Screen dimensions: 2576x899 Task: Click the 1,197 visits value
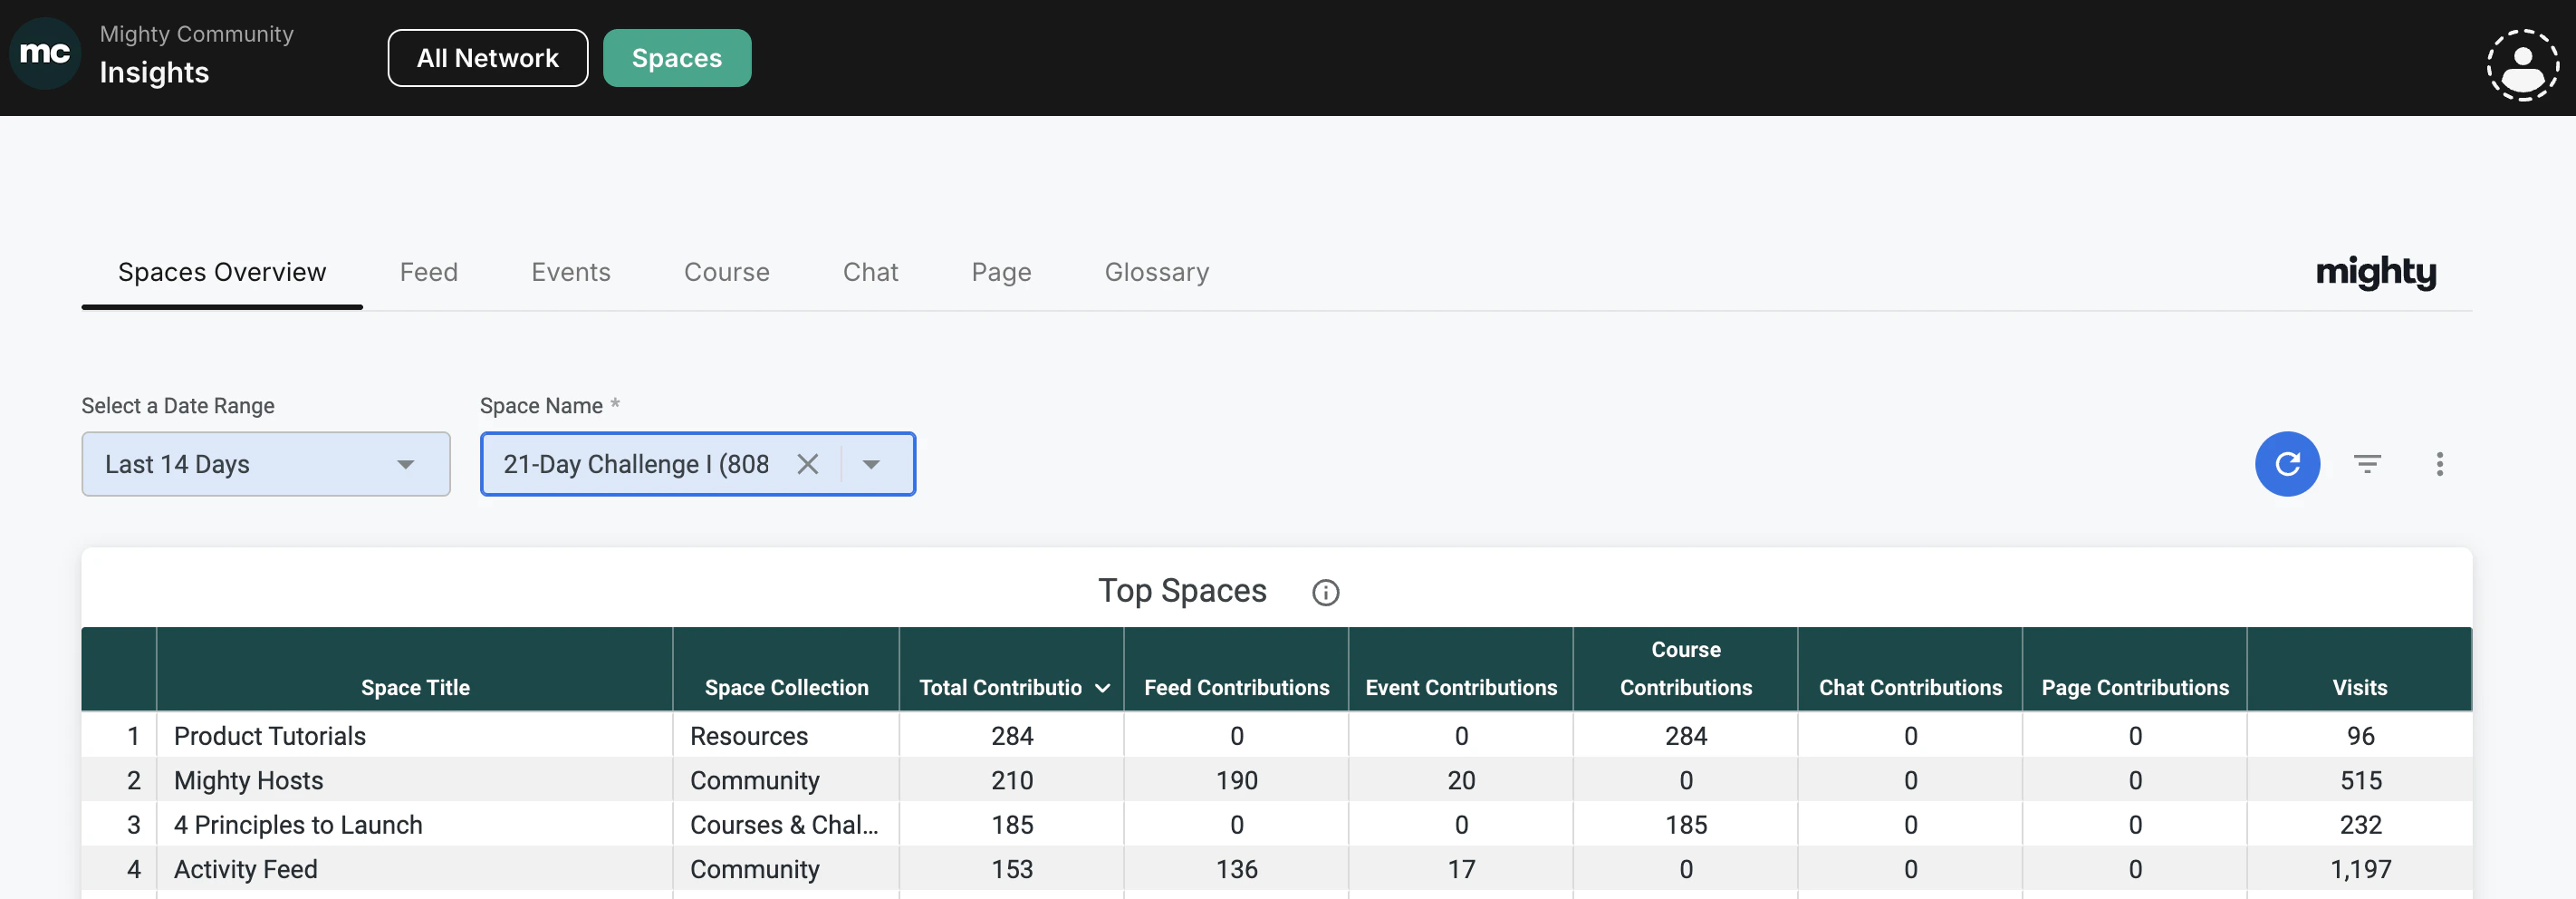(x=2361, y=869)
